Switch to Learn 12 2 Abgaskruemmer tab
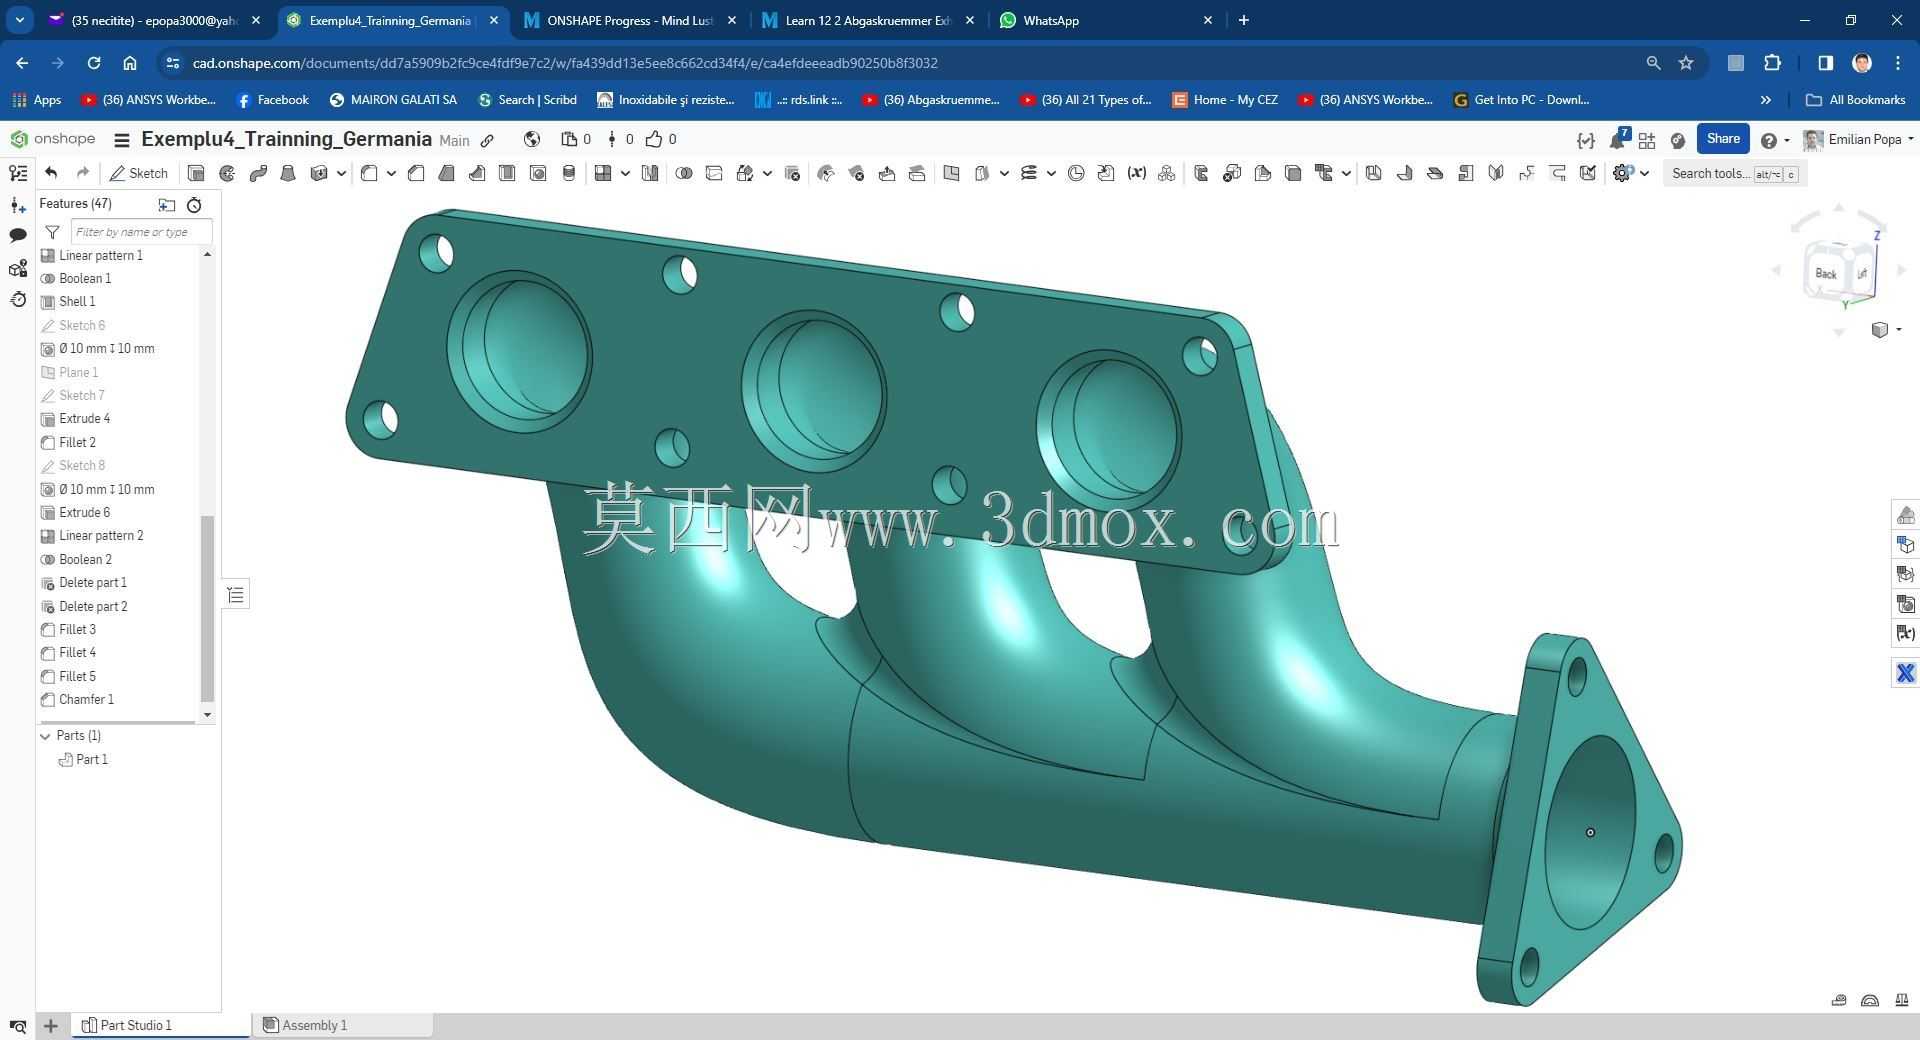This screenshot has width=1920, height=1040. 867,20
